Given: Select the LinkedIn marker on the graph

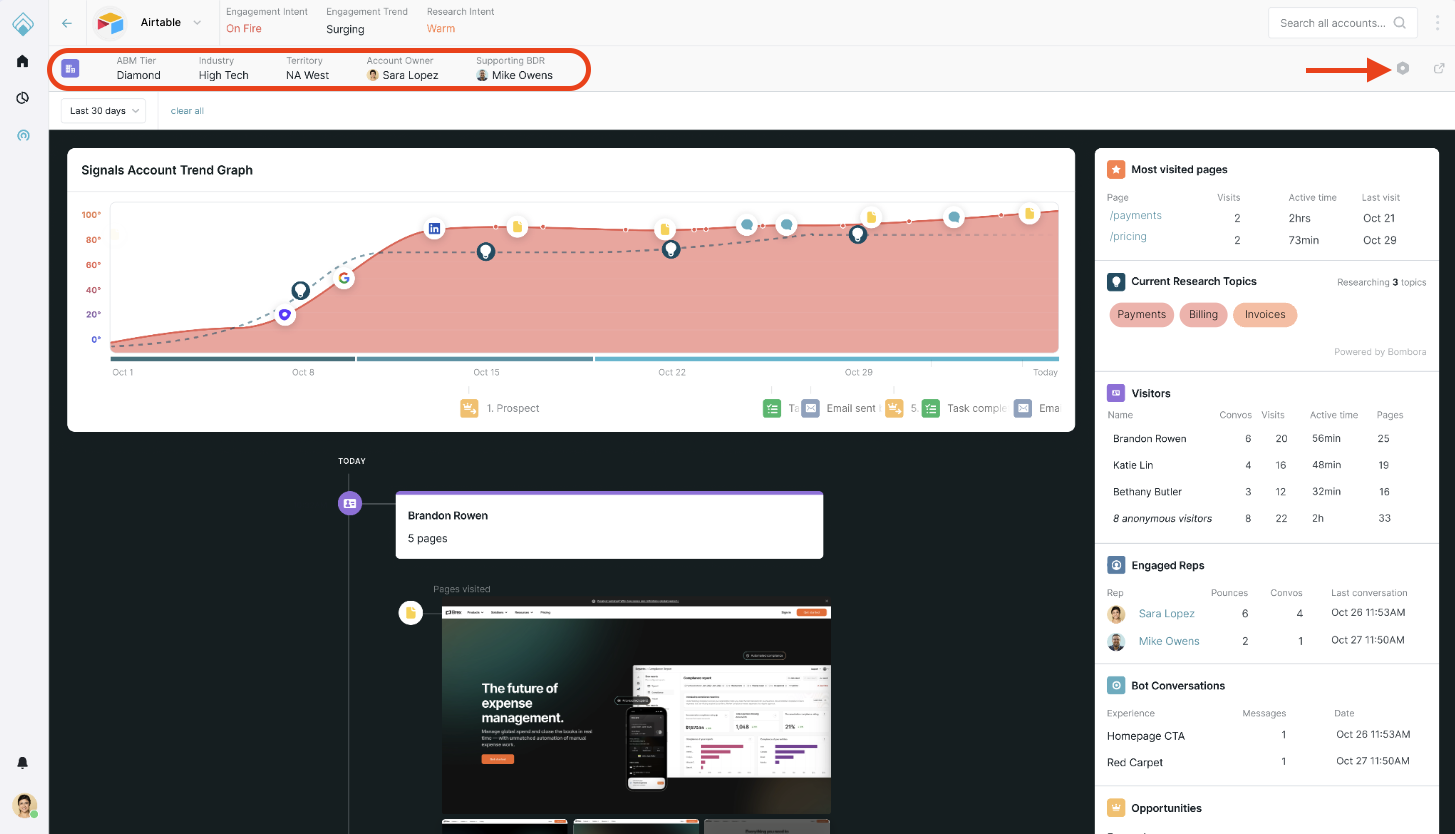Looking at the screenshot, I should [x=434, y=228].
